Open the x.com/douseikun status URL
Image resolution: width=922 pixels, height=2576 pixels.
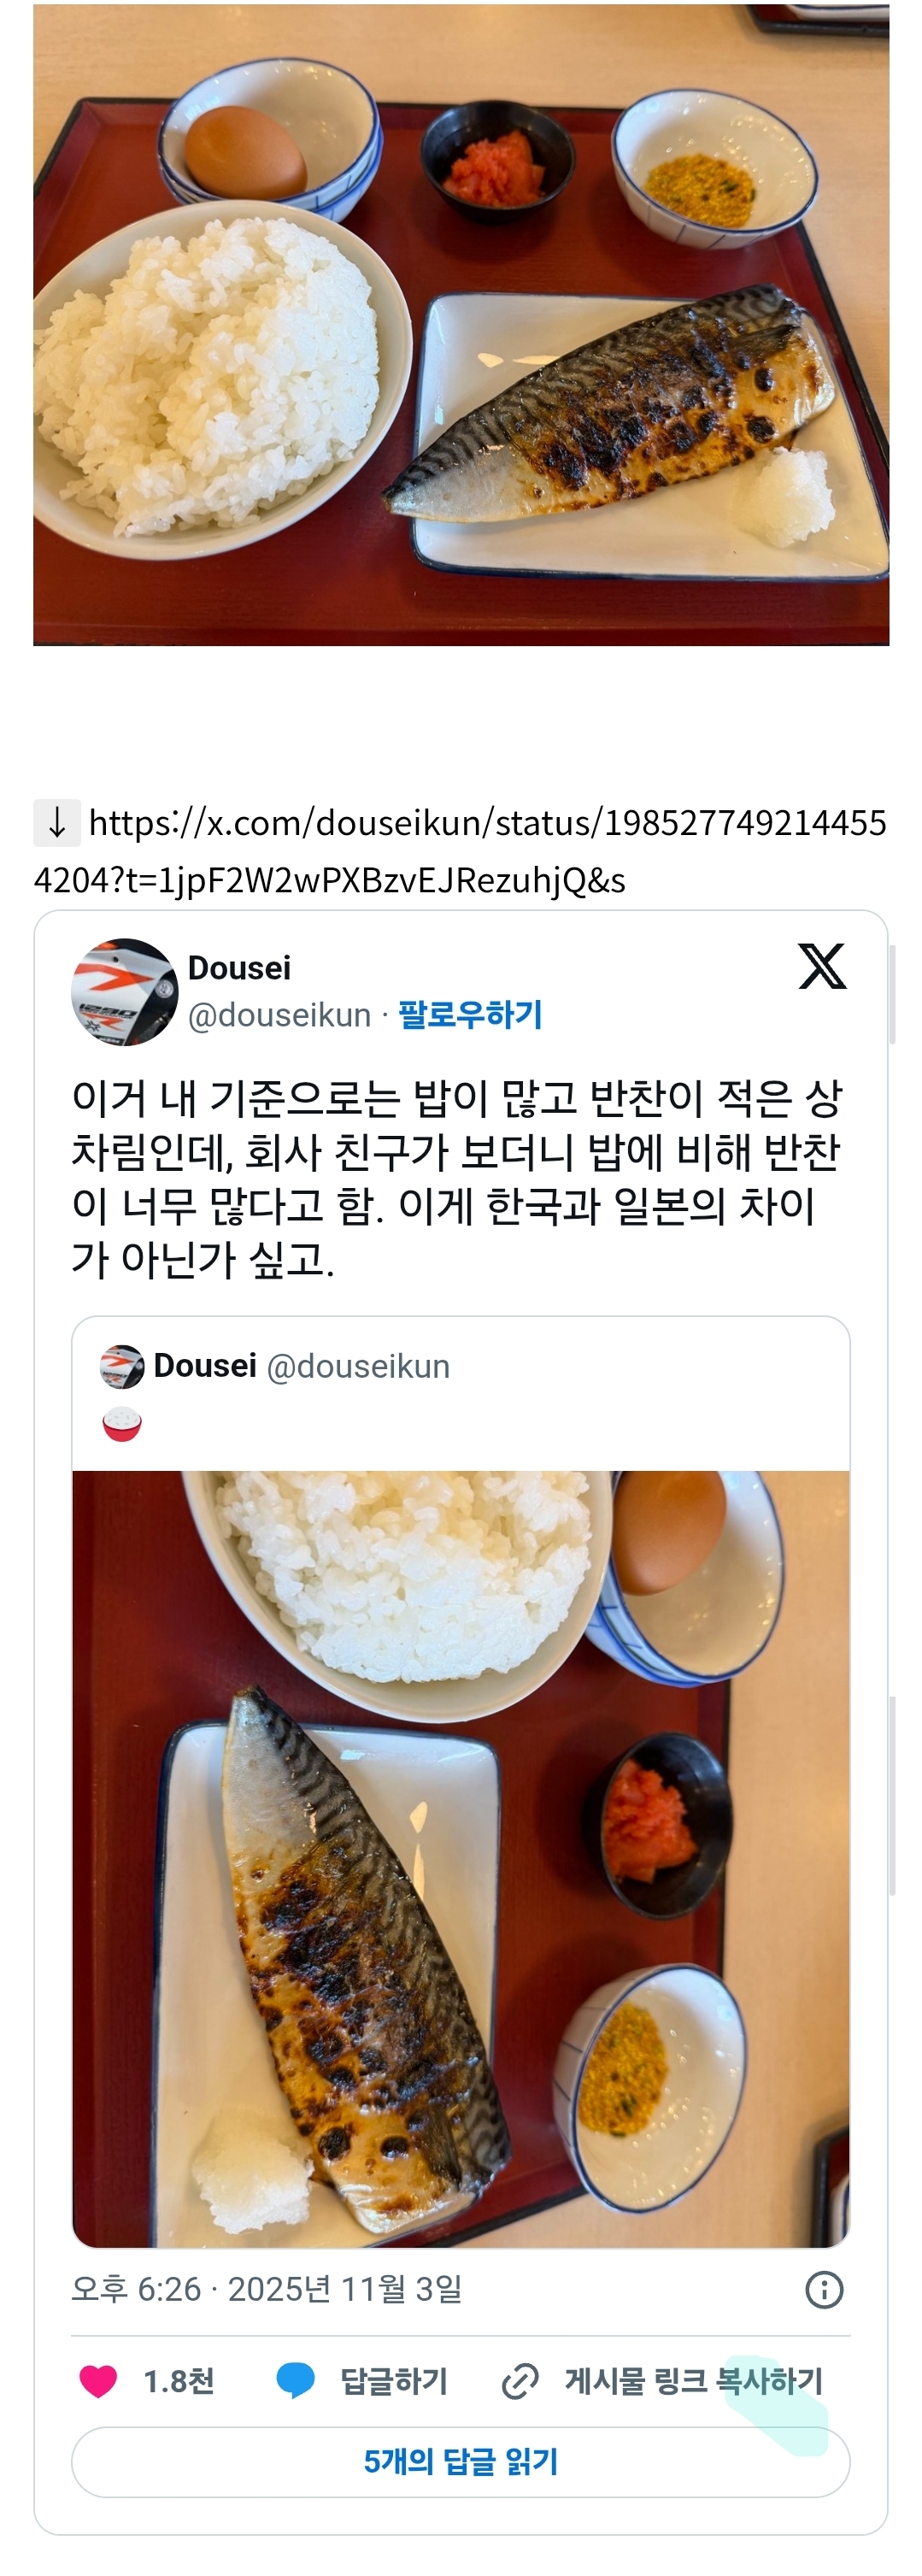(x=460, y=851)
